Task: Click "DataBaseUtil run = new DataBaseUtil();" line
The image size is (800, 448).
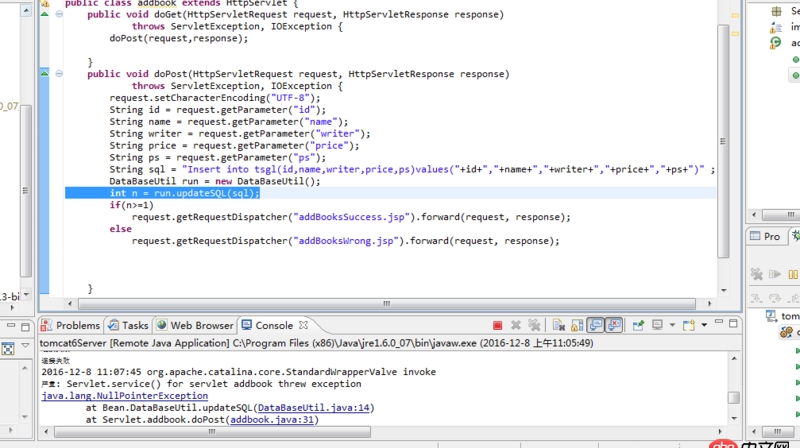Action: click(x=215, y=181)
